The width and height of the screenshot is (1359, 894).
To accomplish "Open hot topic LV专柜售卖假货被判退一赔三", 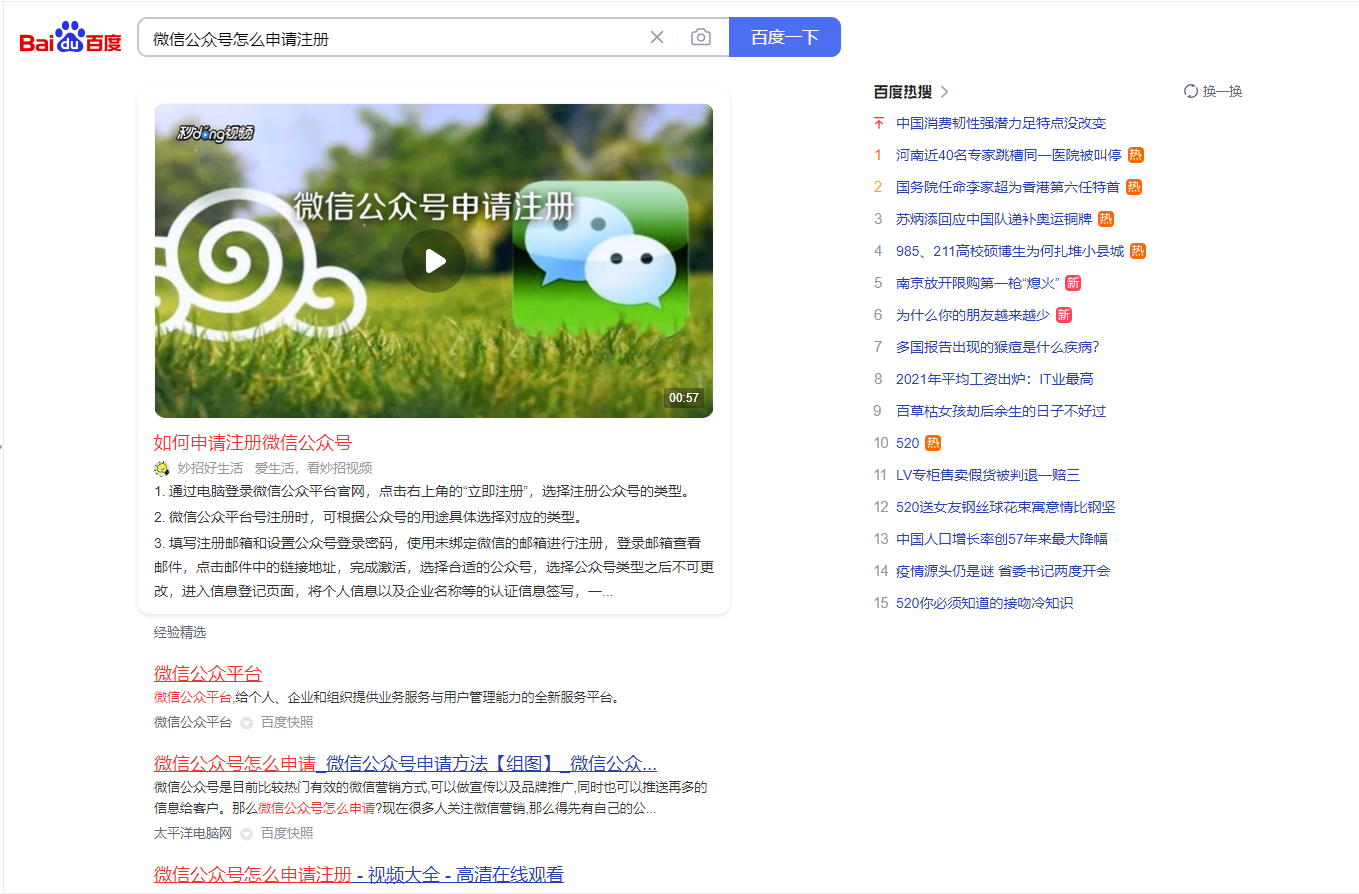I will coord(988,475).
